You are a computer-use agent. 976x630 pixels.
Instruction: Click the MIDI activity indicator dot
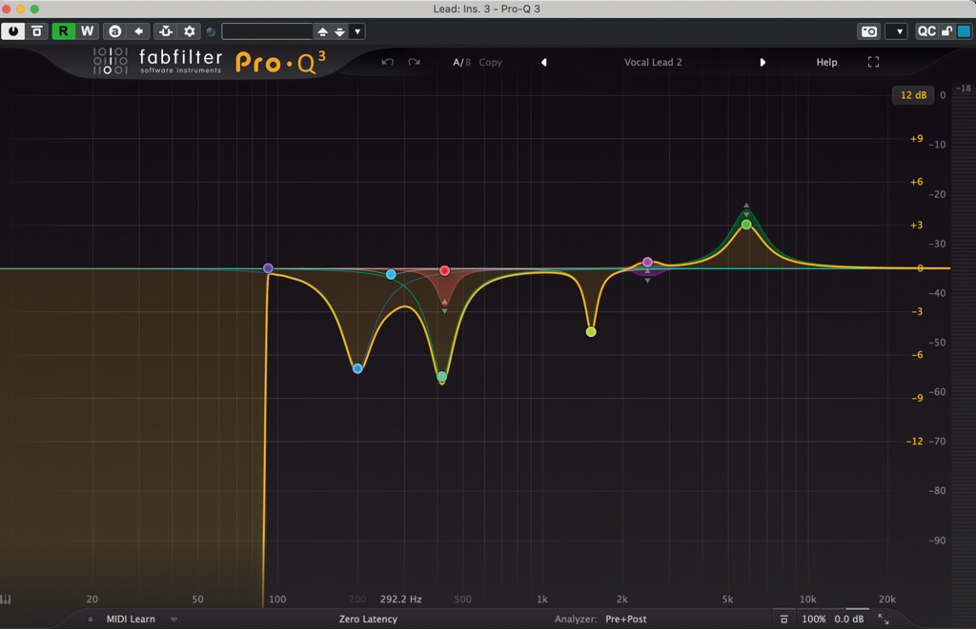[91, 619]
